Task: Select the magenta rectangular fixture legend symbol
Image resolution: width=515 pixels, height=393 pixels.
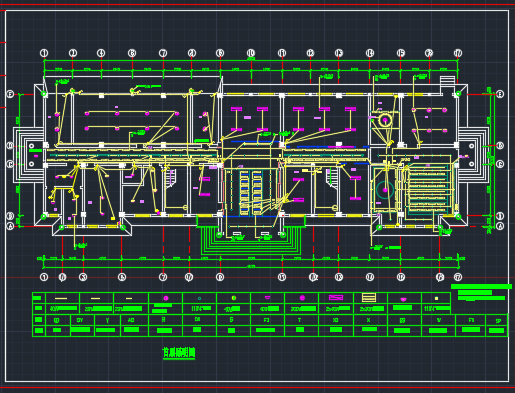Action: (336, 297)
